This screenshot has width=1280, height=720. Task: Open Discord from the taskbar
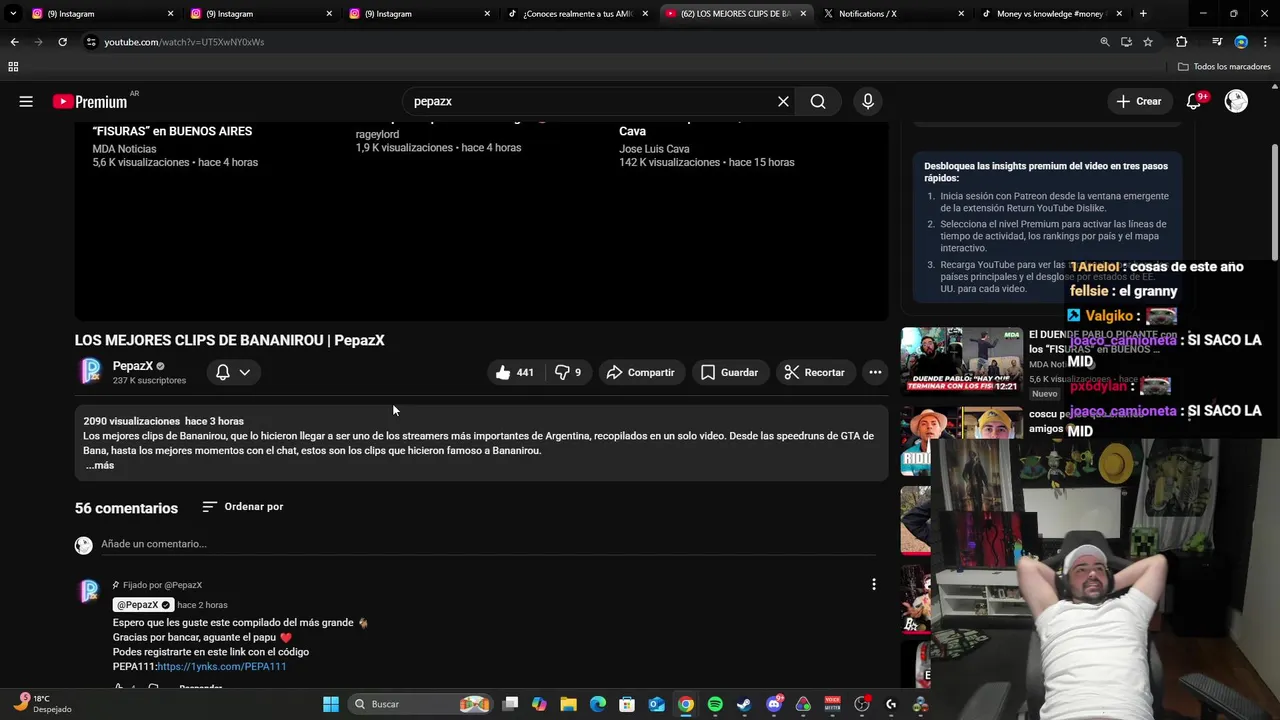(x=773, y=704)
